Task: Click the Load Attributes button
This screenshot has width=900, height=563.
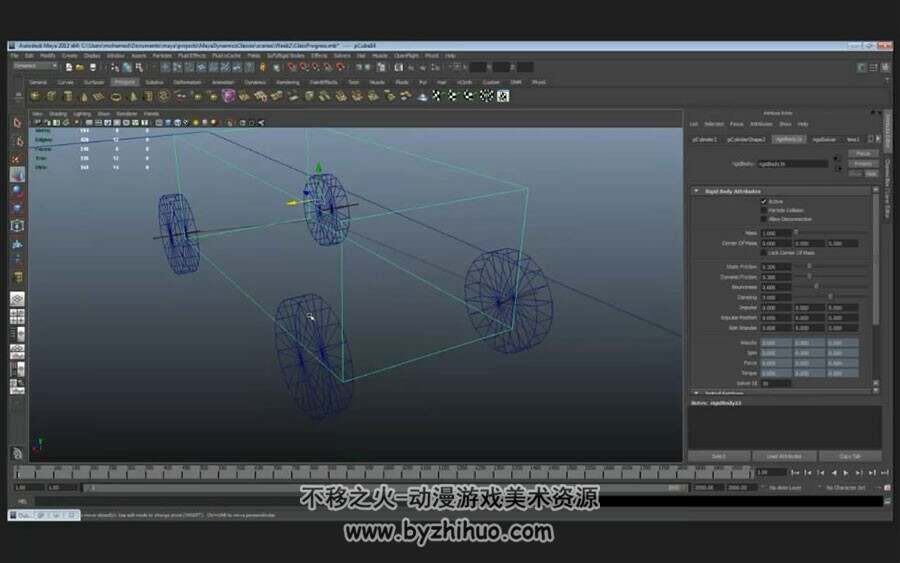Action: click(x=784, y=456)
